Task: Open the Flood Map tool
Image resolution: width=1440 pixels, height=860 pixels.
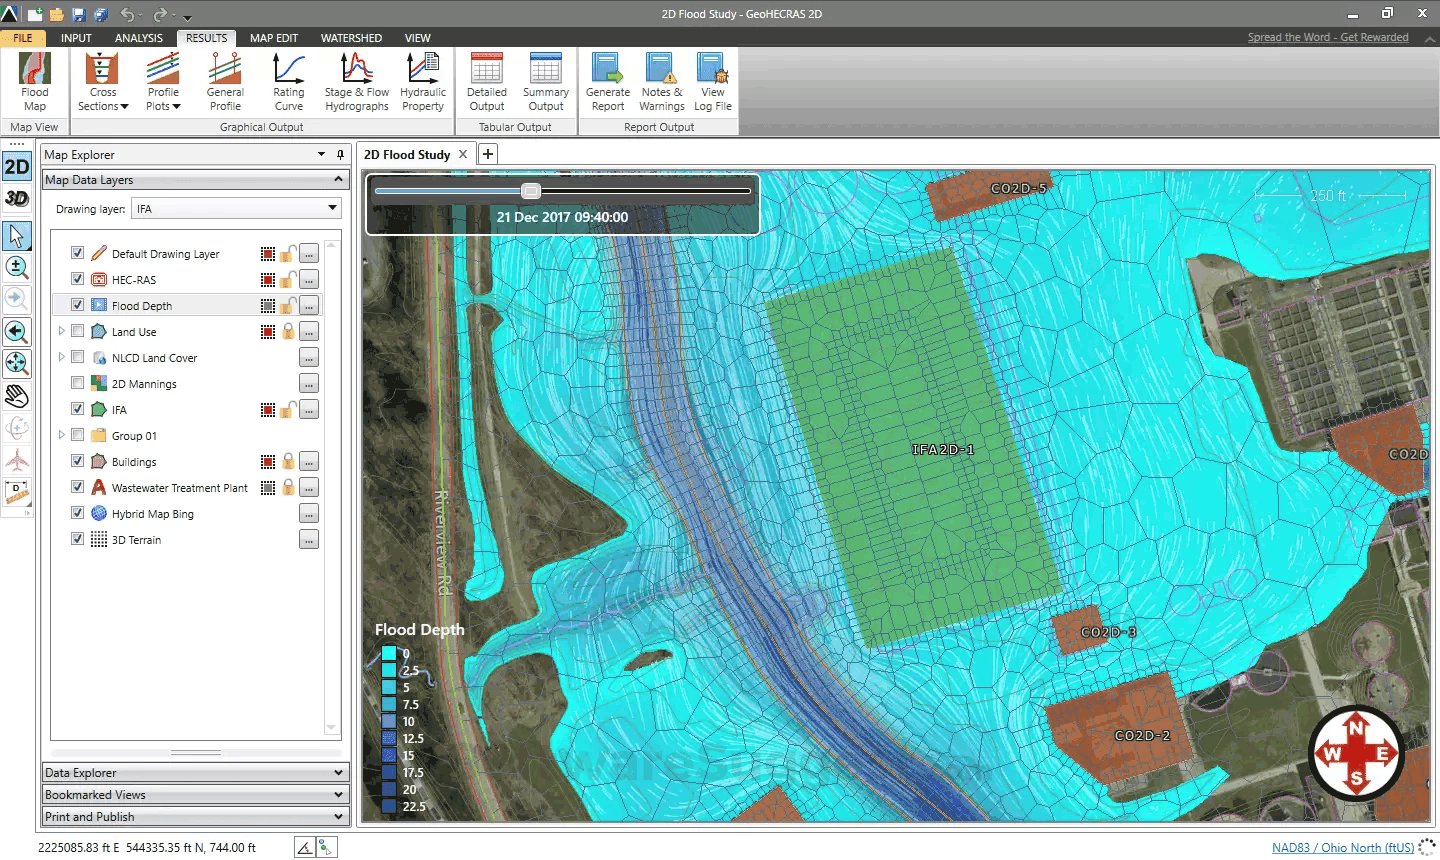Action: (34, 80)
